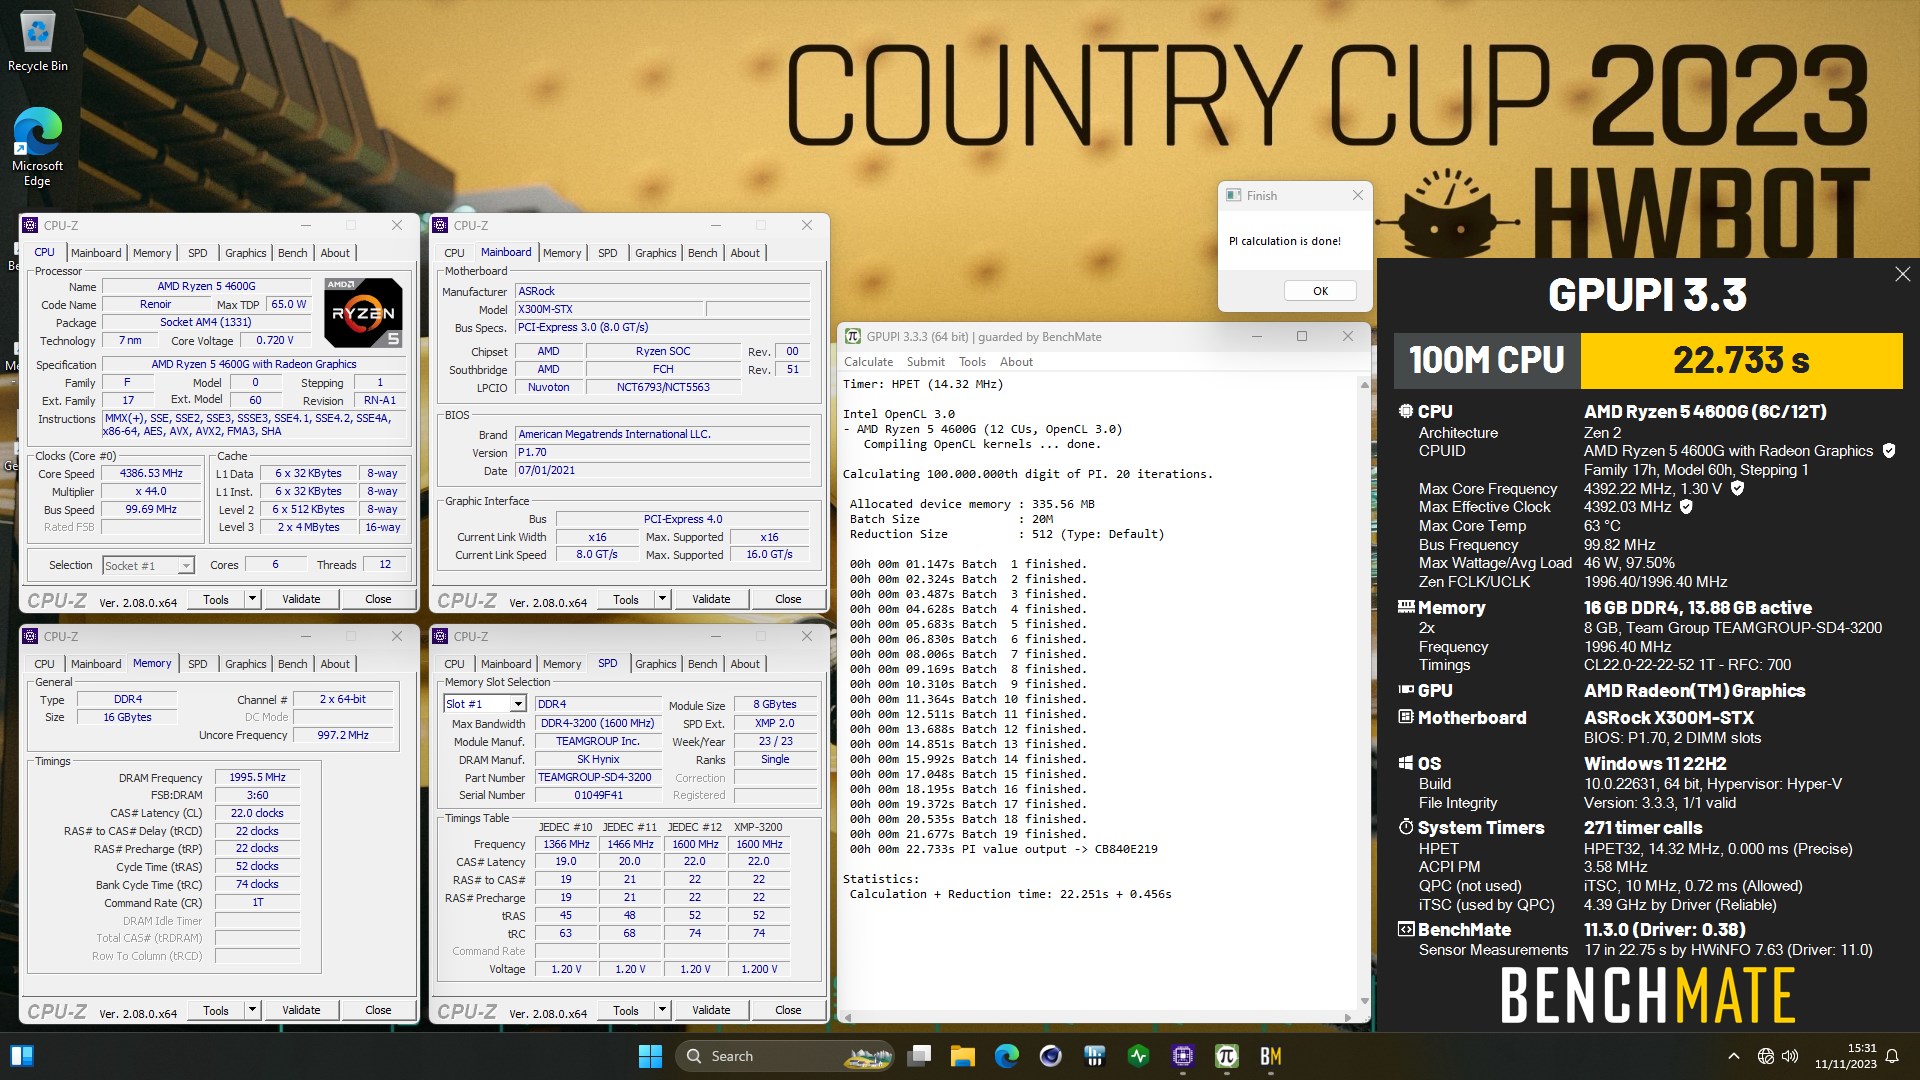
Task: Click the Ryzen 5 logo in CPU-Z
Action: (364, 313)
